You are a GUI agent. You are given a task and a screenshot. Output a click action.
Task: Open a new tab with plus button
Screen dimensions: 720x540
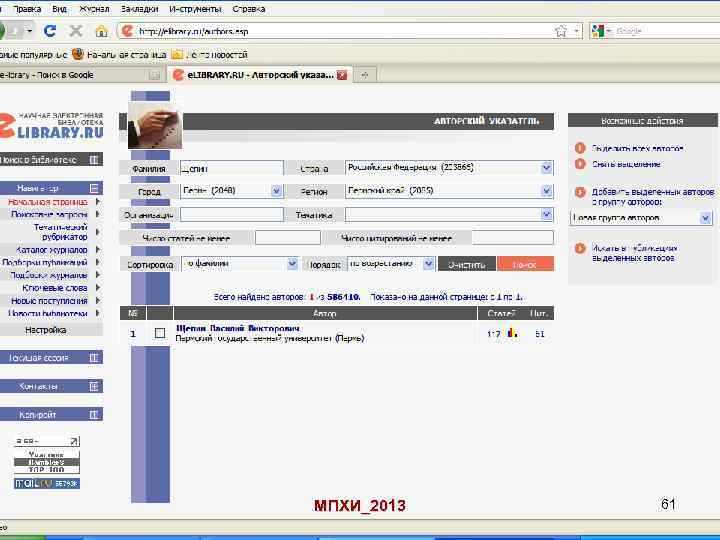point(365,75)
